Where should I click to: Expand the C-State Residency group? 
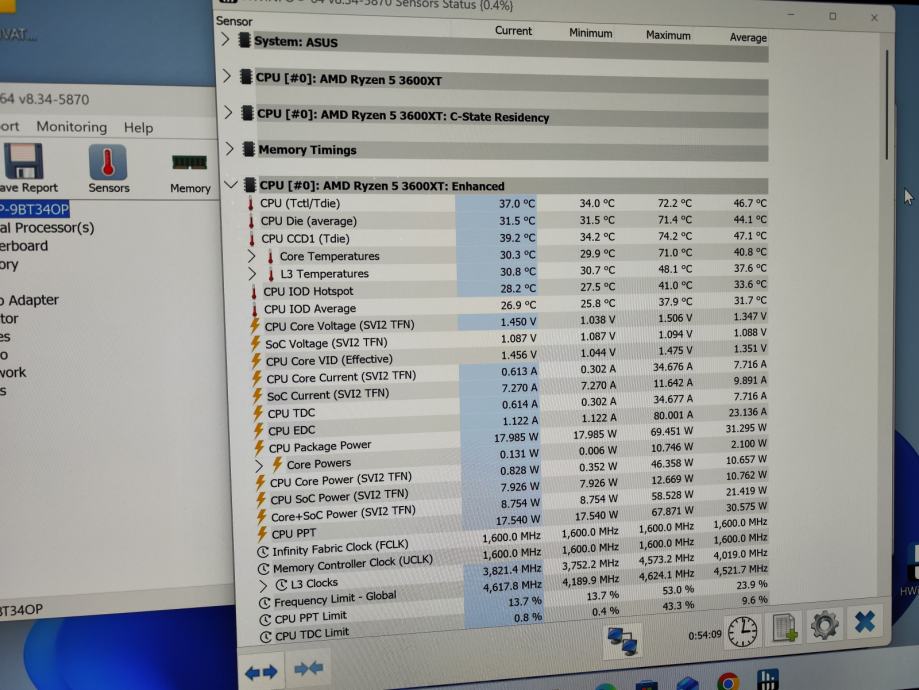coord(229,112)
